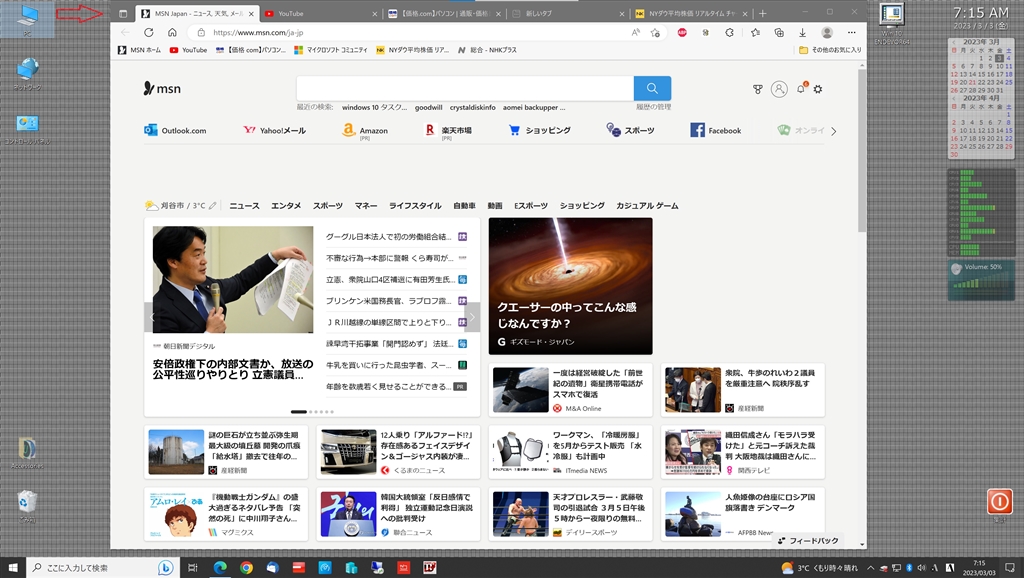Go to the browser home page icon
Screen dimensions: 1024x578
click(x=172, y=32)
